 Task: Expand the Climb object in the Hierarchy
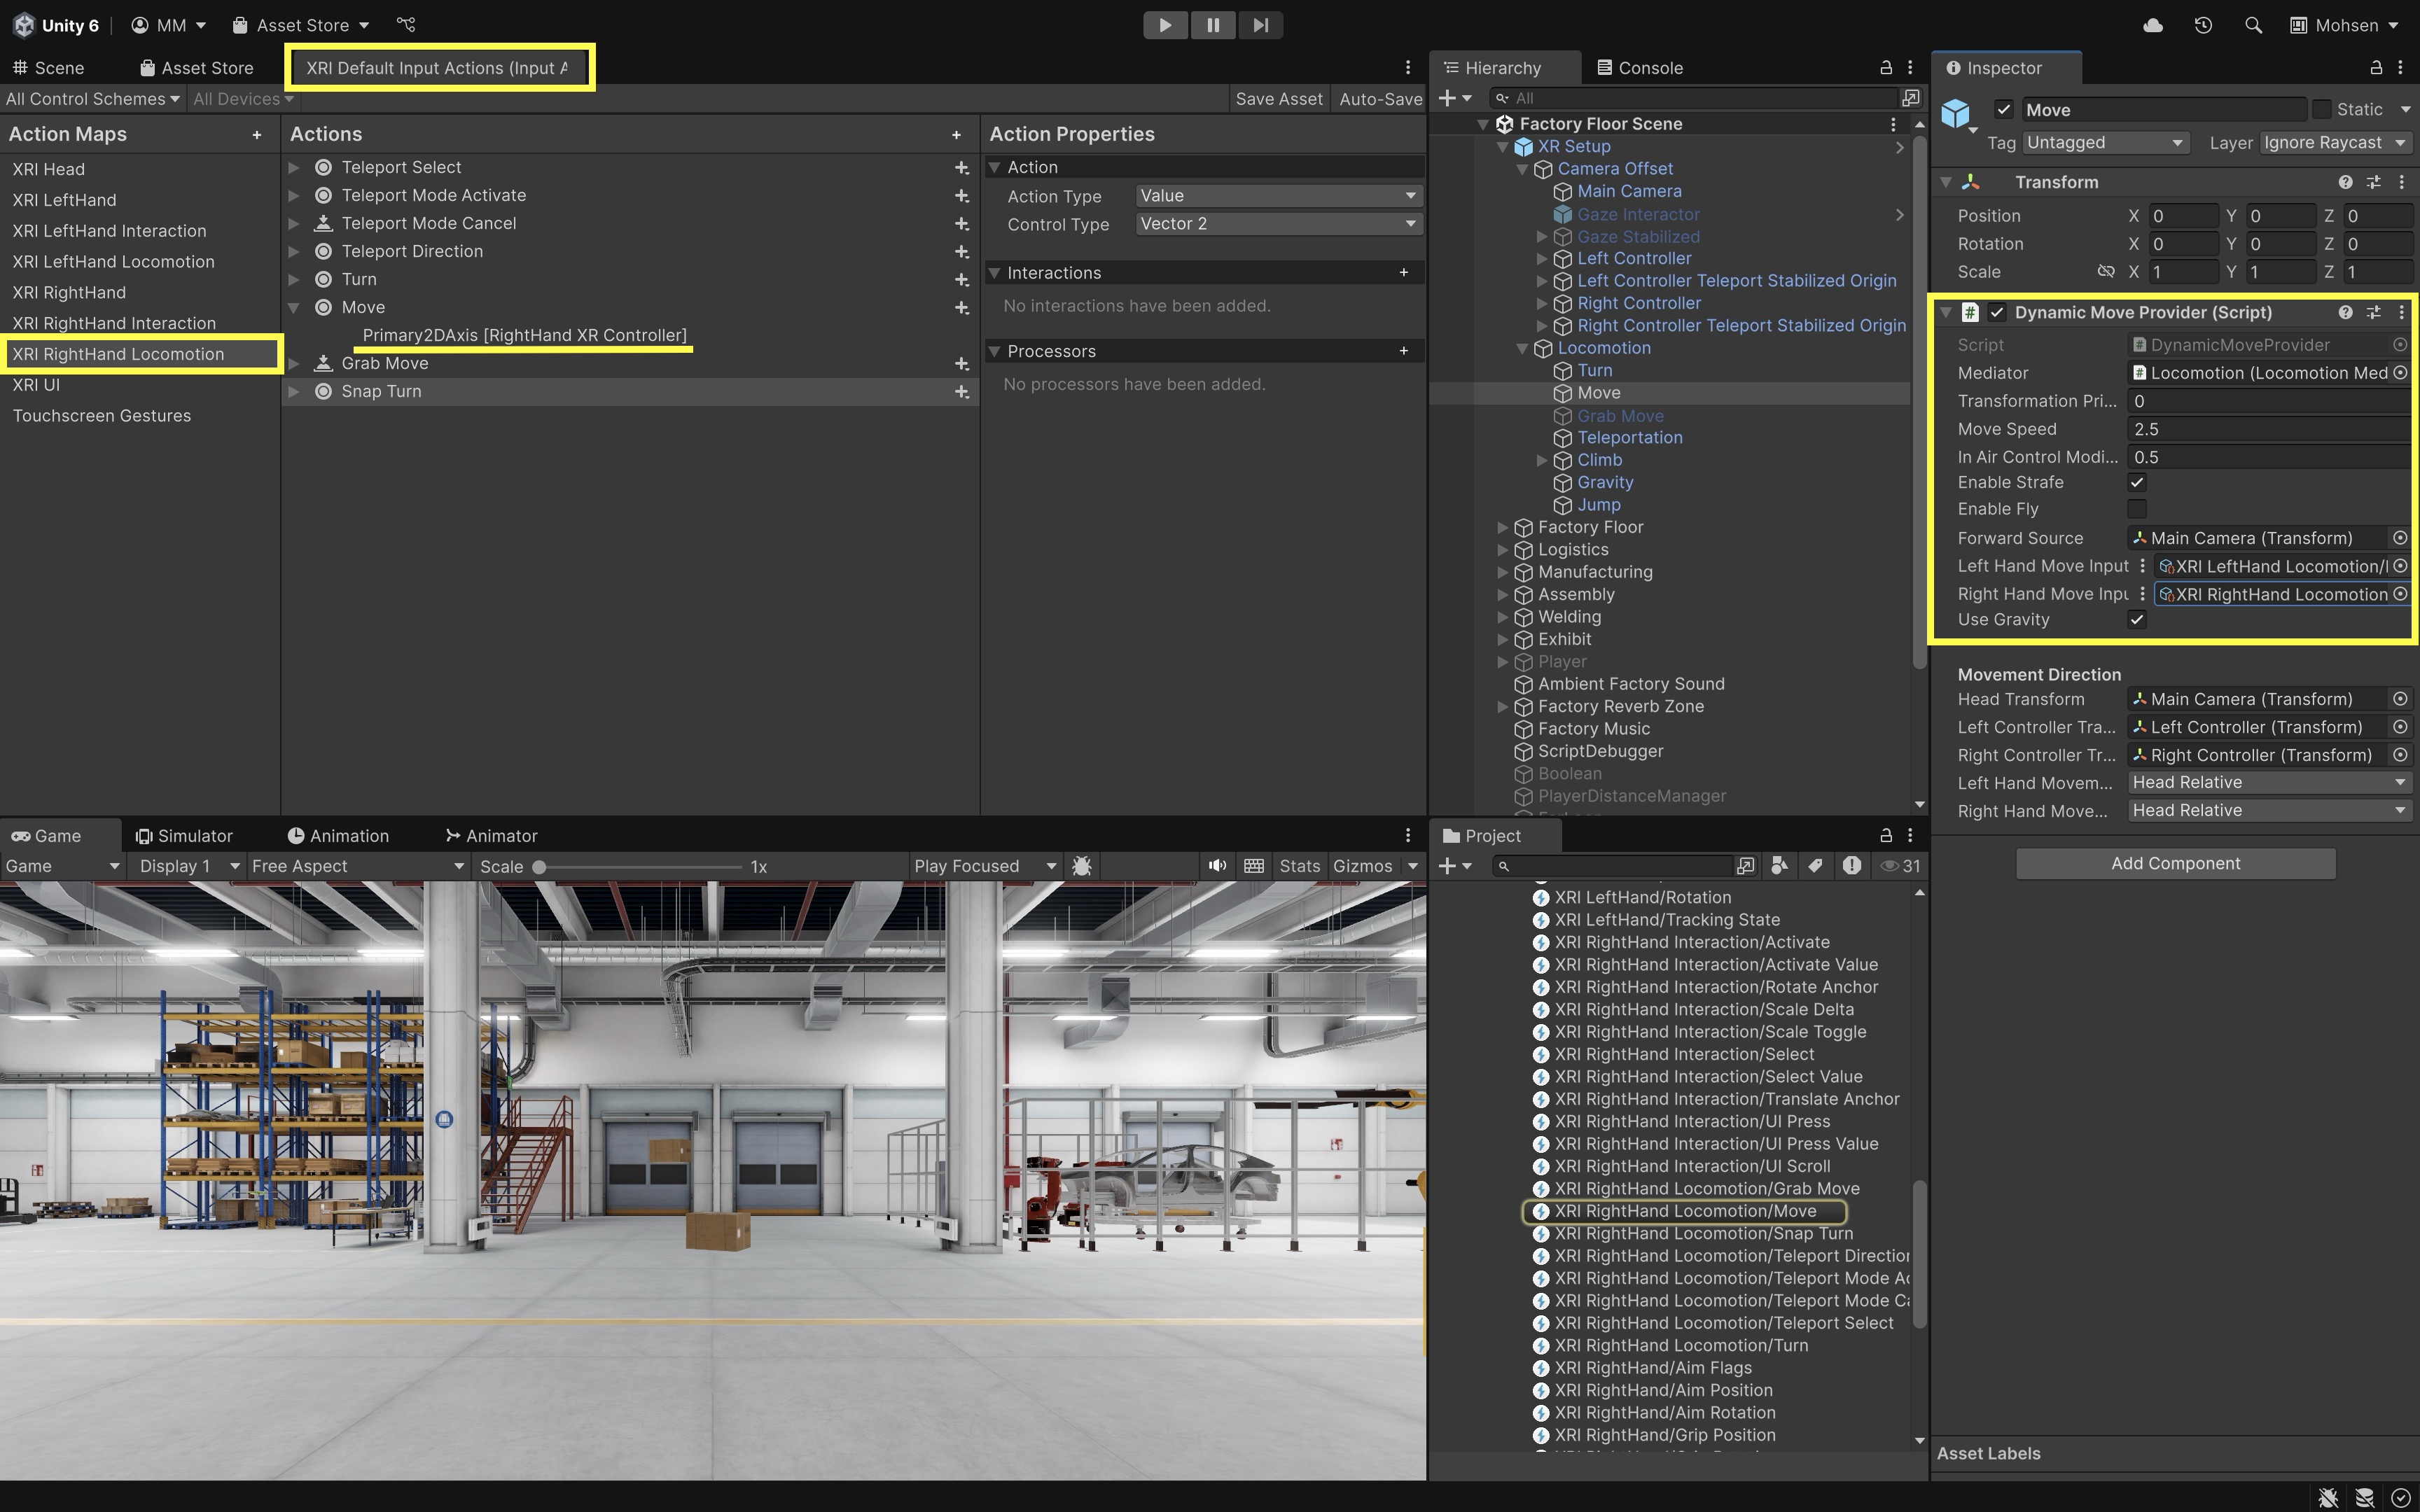(x=1542, y=460)
